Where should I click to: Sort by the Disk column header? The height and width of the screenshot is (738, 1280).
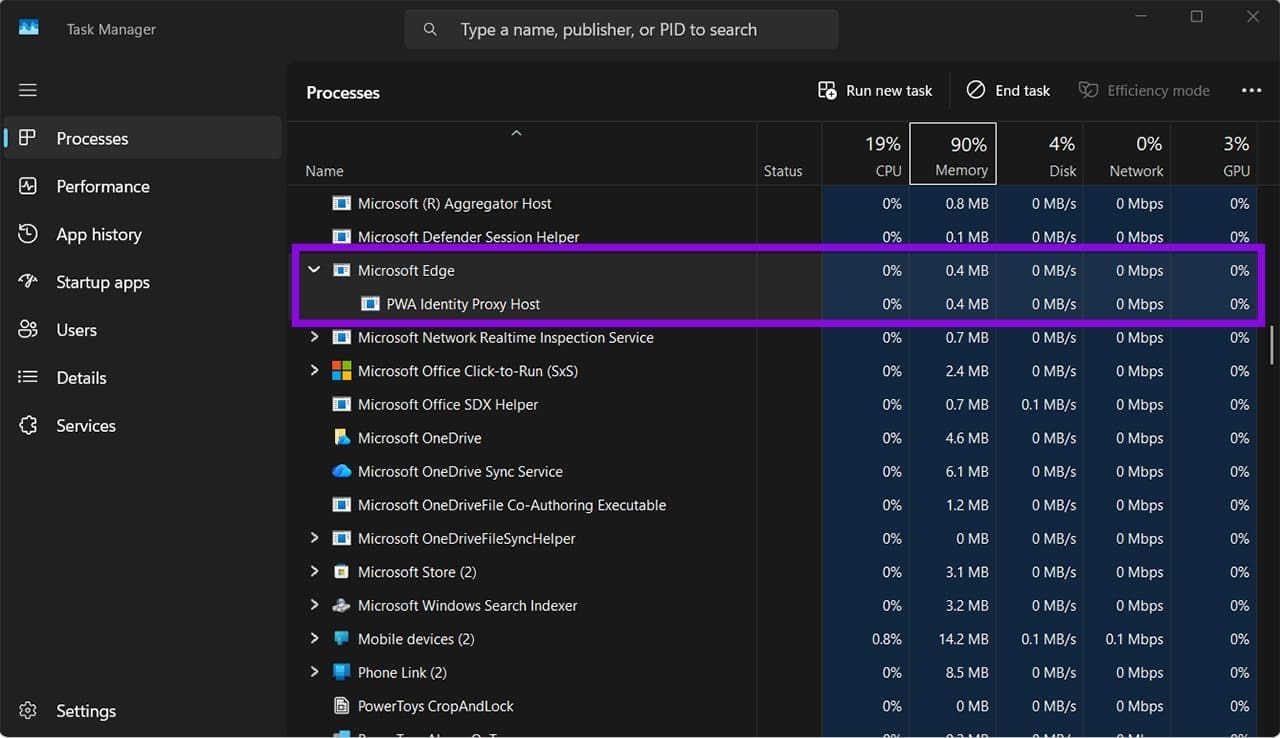click(1040, 154)
